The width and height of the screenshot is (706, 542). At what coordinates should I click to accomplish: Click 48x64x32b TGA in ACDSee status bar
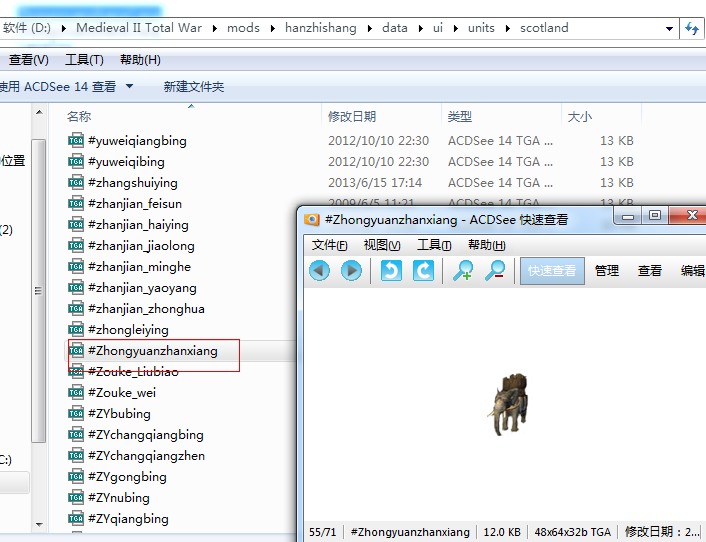pyautogui.click(x=572, y=532)
